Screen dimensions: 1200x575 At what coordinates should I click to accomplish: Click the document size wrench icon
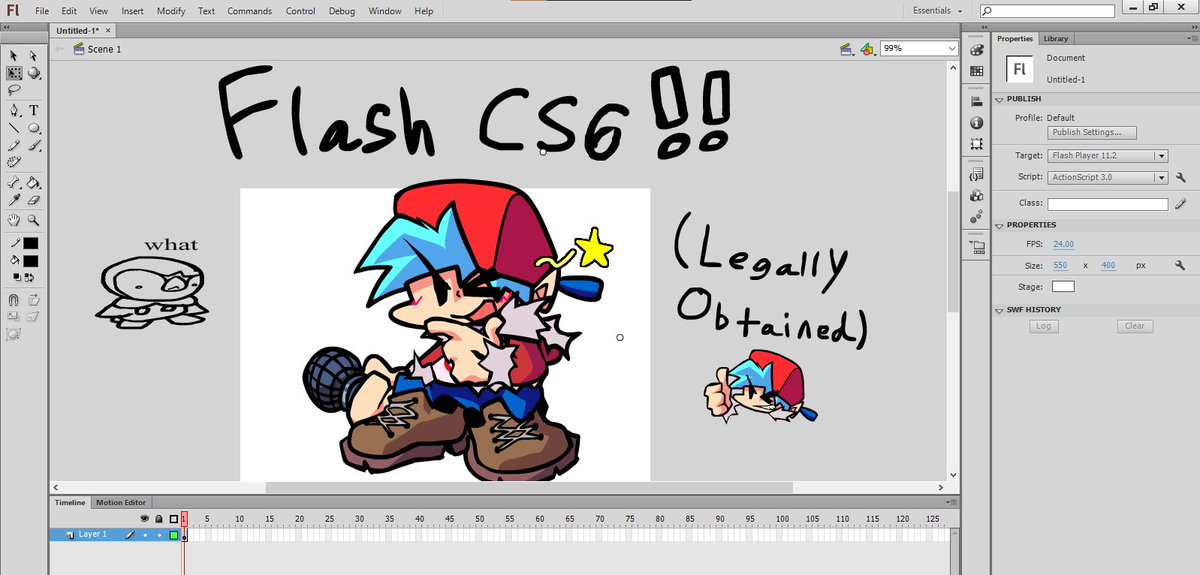click(1181, 266)
